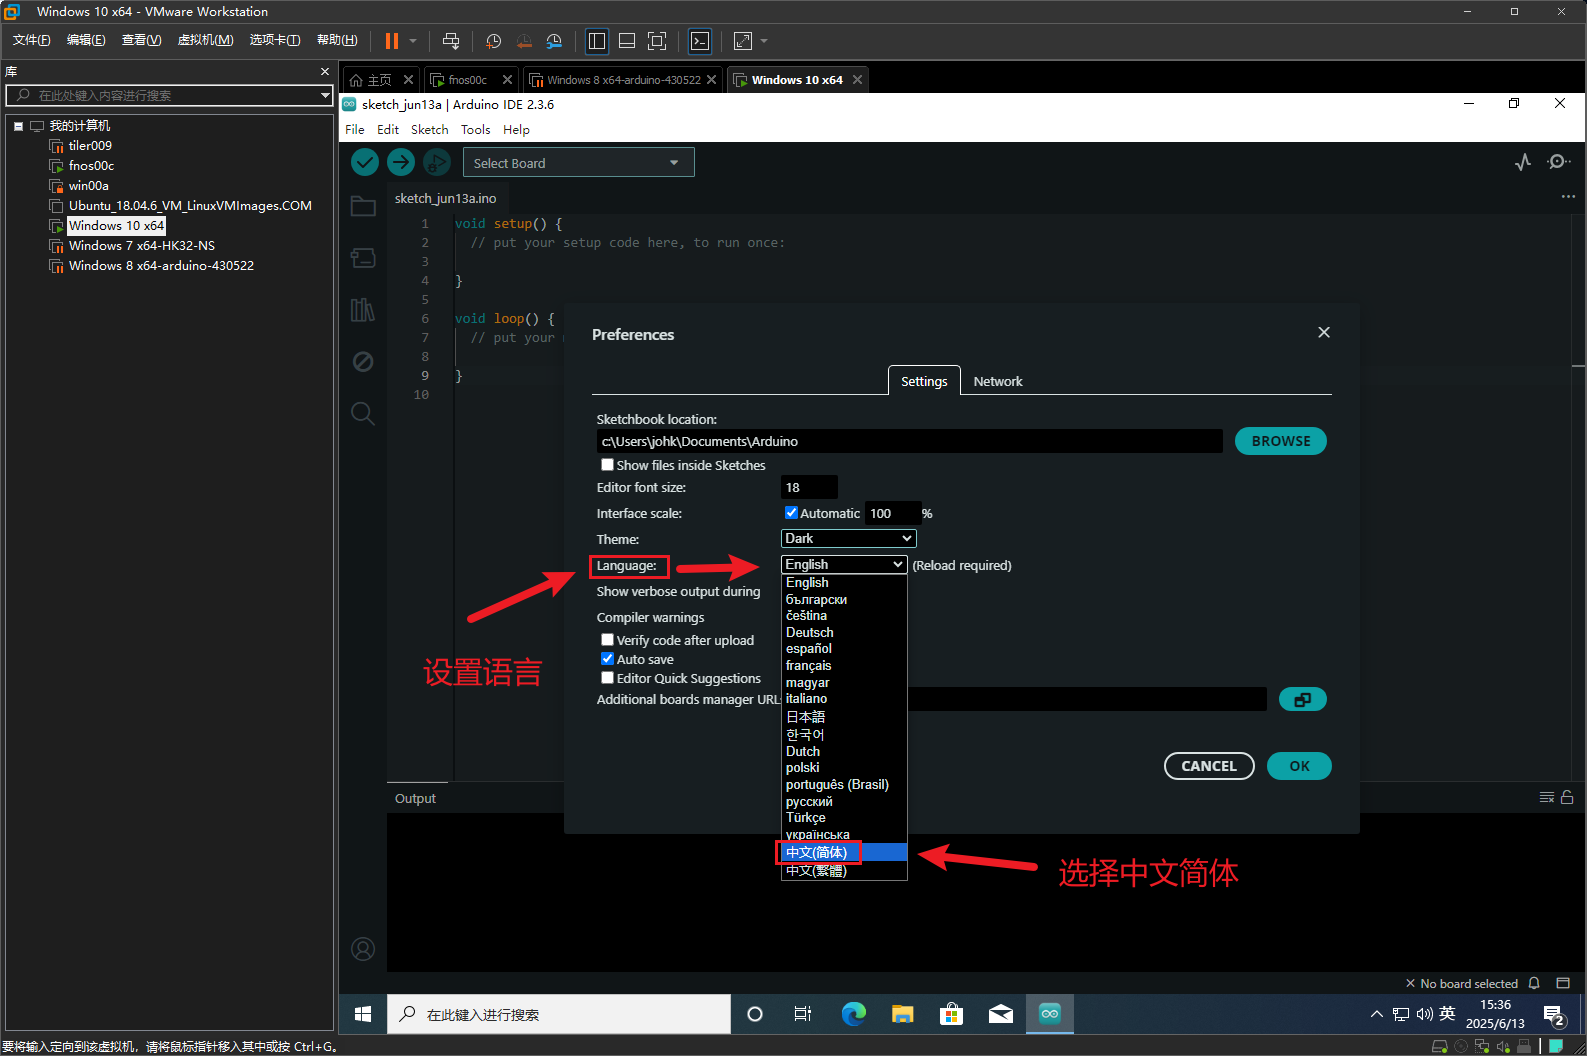Click the output lock scroll icon

(x=1567, y=797)
